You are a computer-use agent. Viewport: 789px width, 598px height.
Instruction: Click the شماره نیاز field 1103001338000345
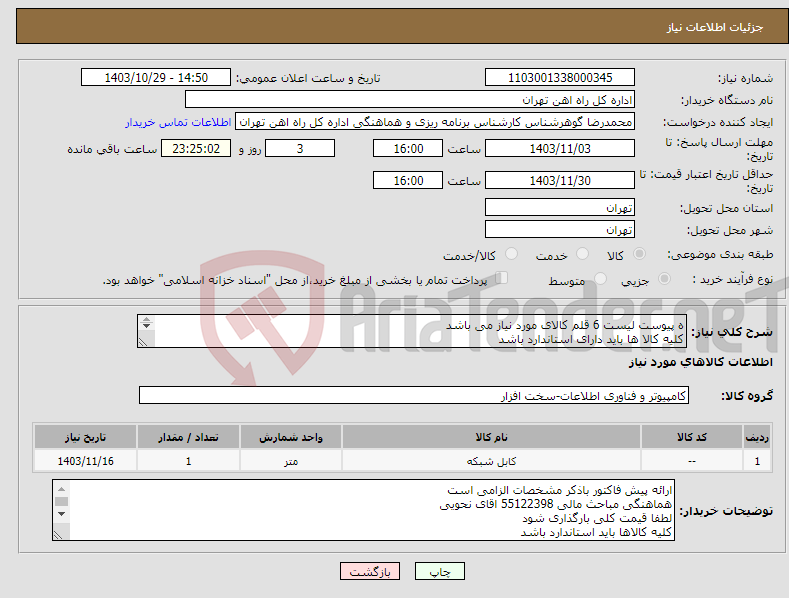pos(560,78)
